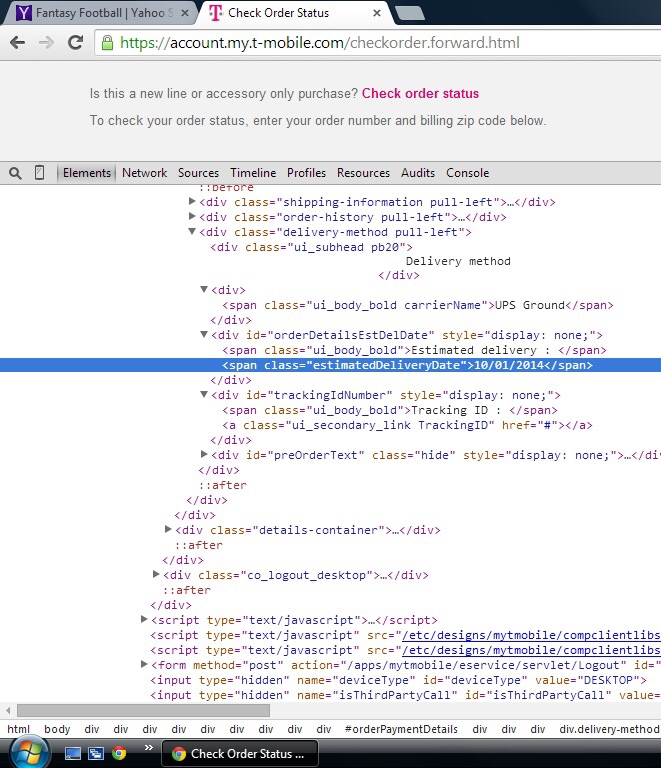
Task: Launch Chrome from quick launch icon
Action: (119, 753)
